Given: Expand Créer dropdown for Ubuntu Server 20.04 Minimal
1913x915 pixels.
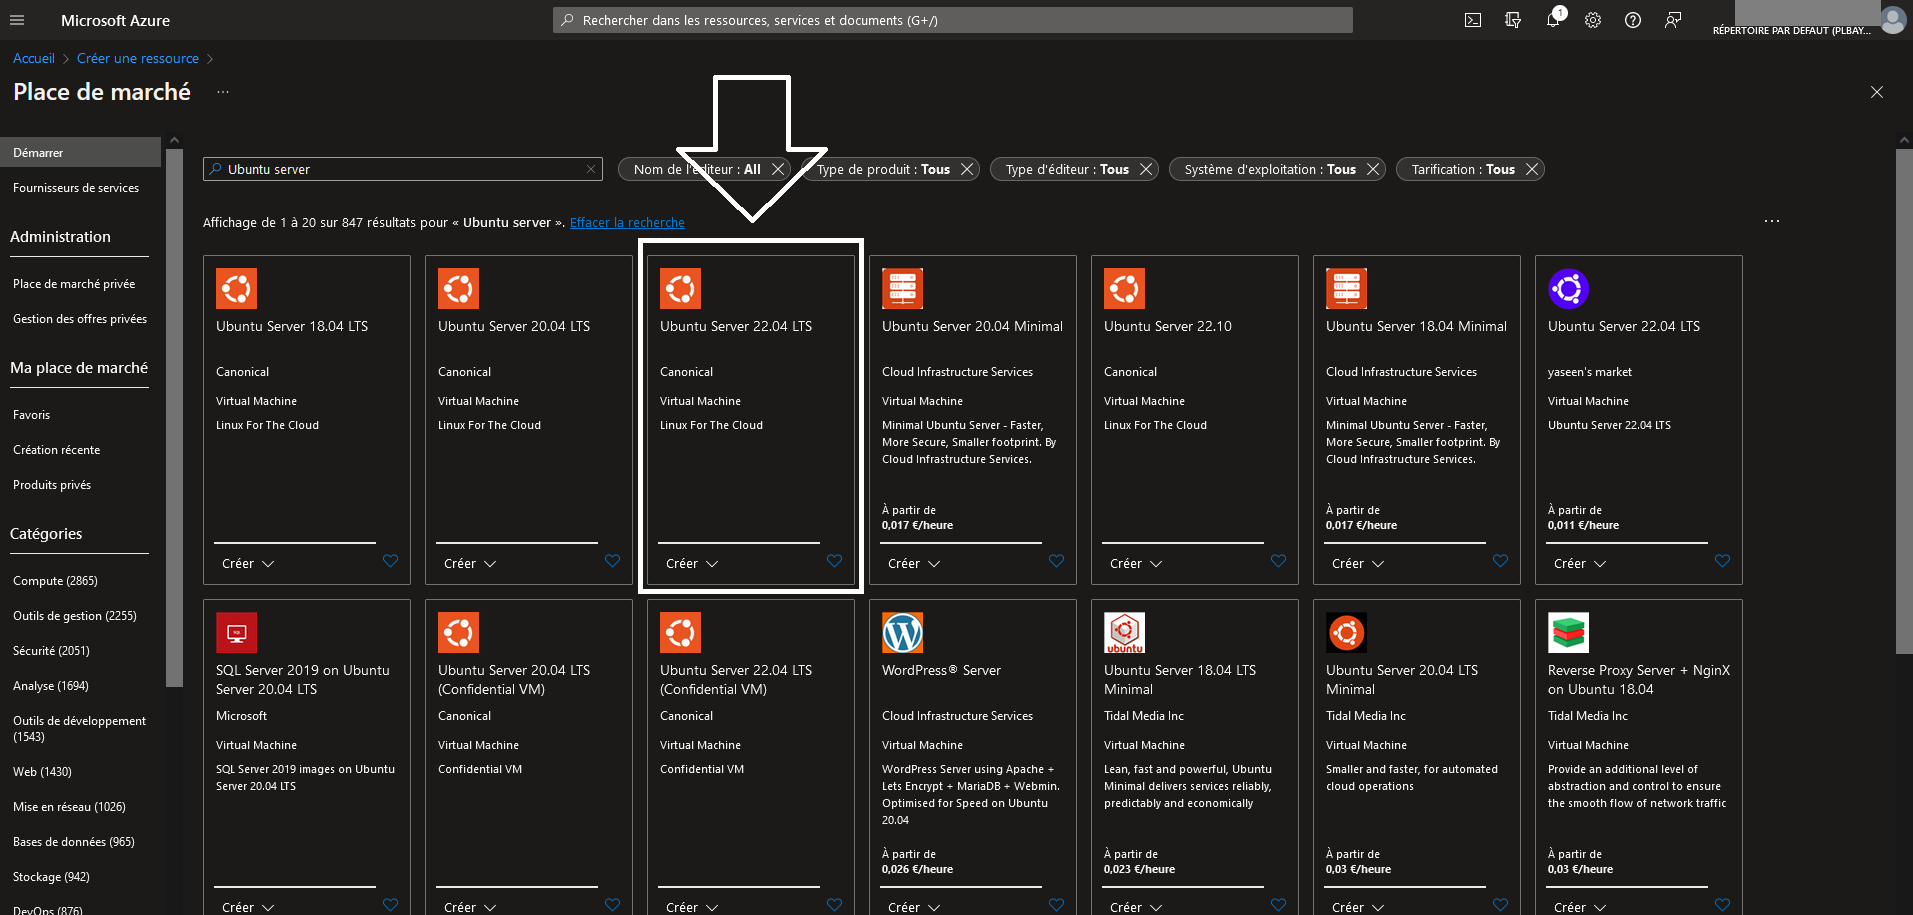Looking at the screenshot, I should point(914,564).
